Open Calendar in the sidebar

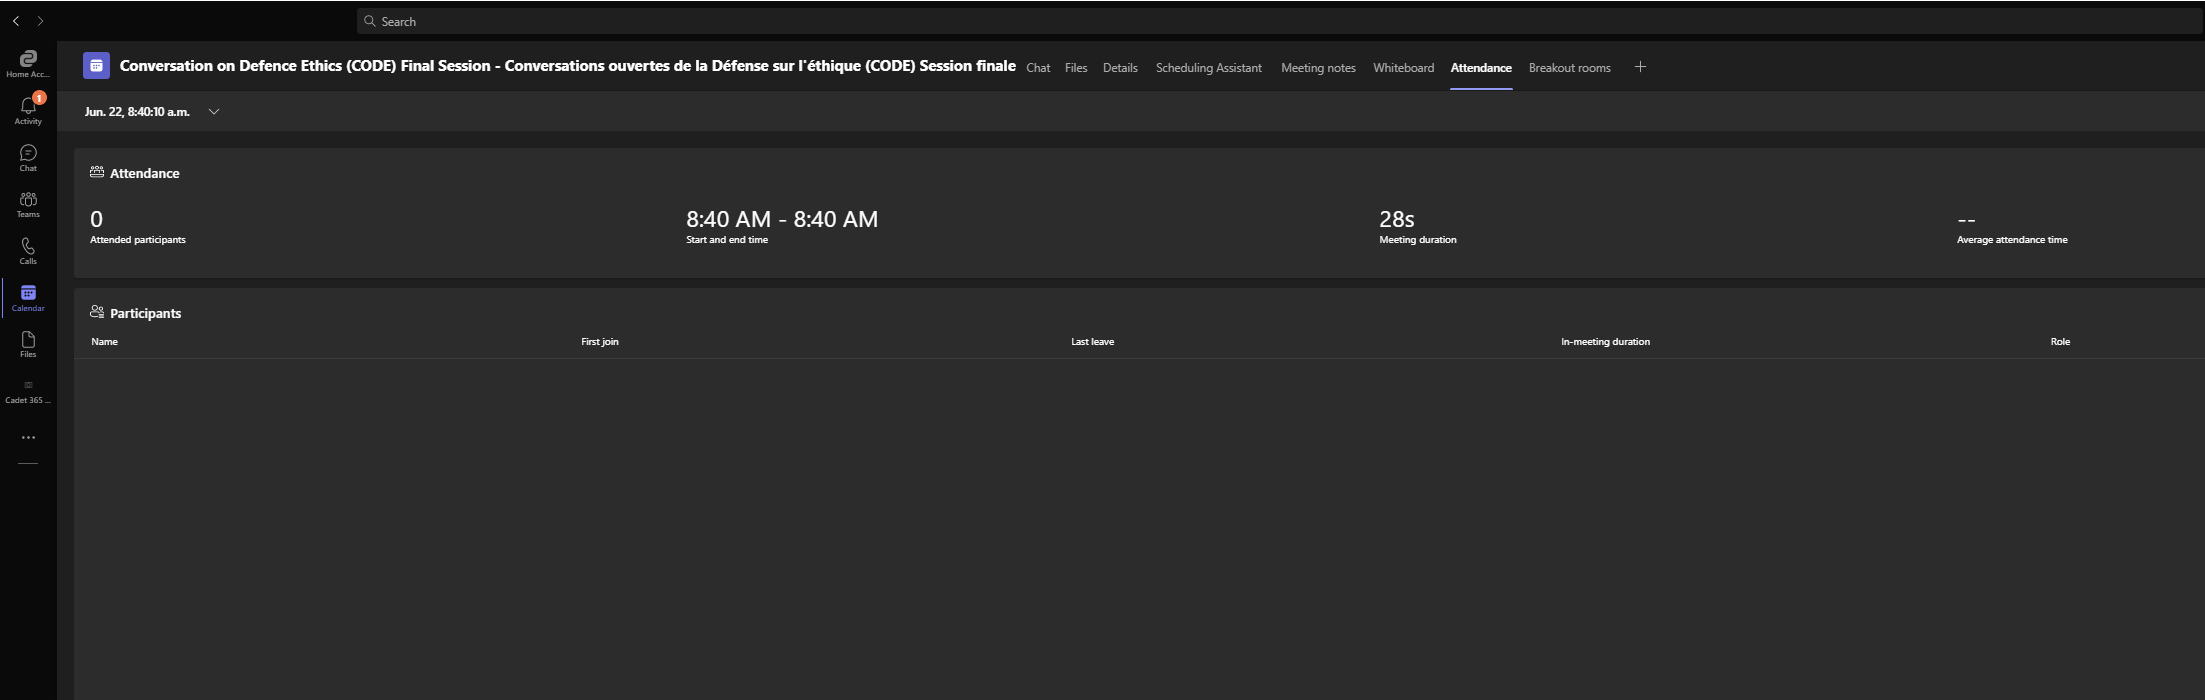point(28,298)
